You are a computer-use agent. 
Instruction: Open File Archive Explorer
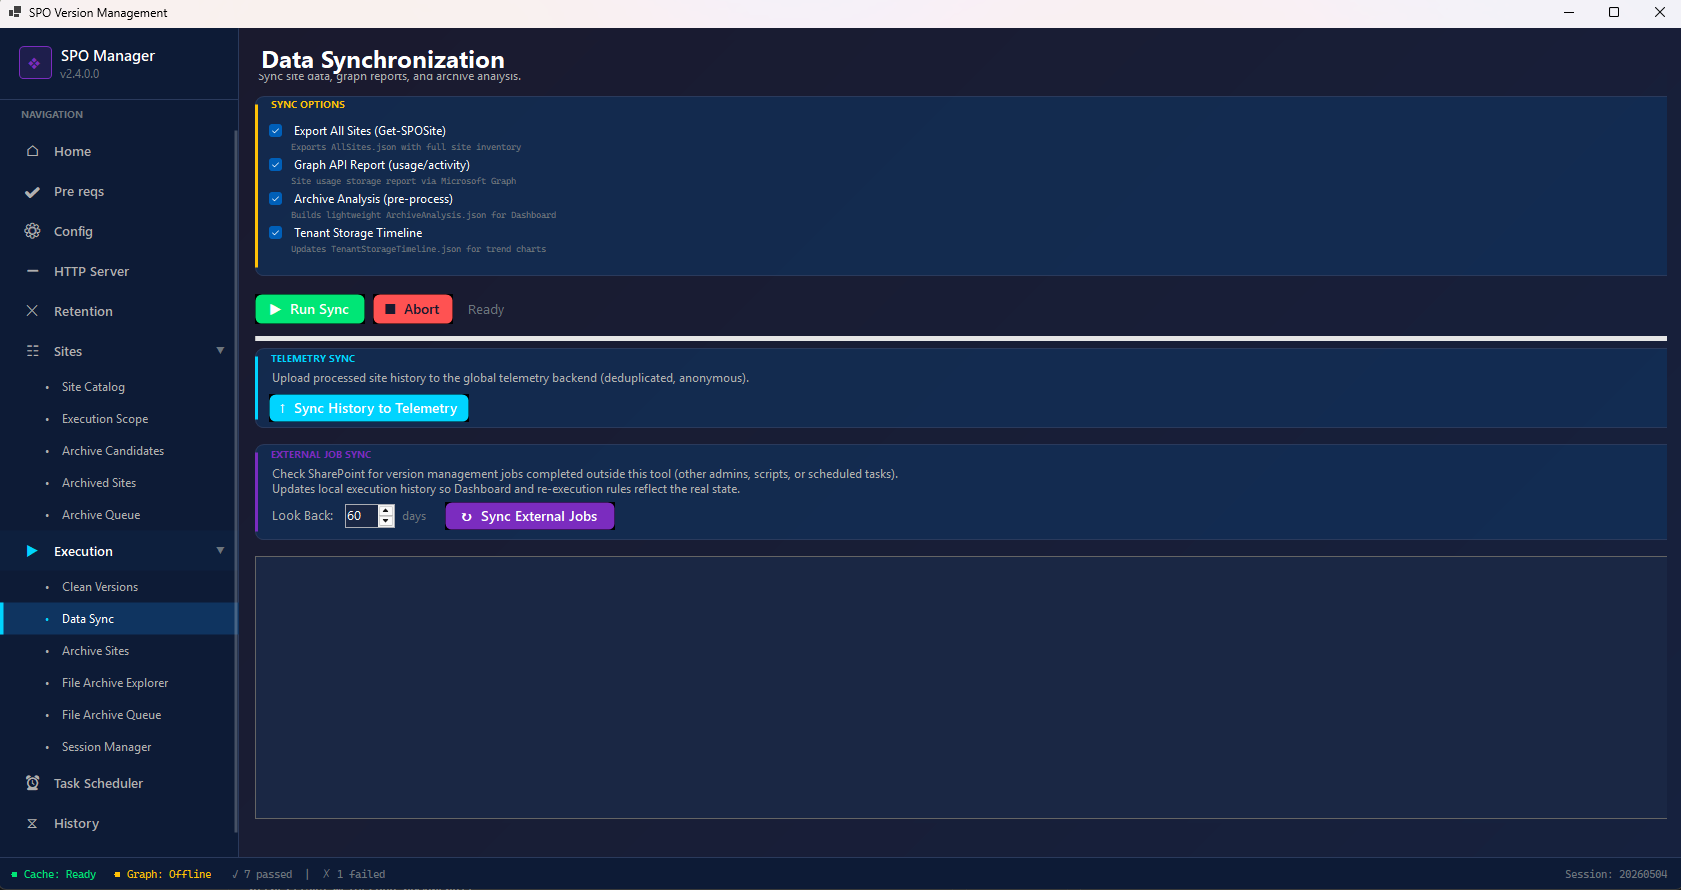click(118, 683)
